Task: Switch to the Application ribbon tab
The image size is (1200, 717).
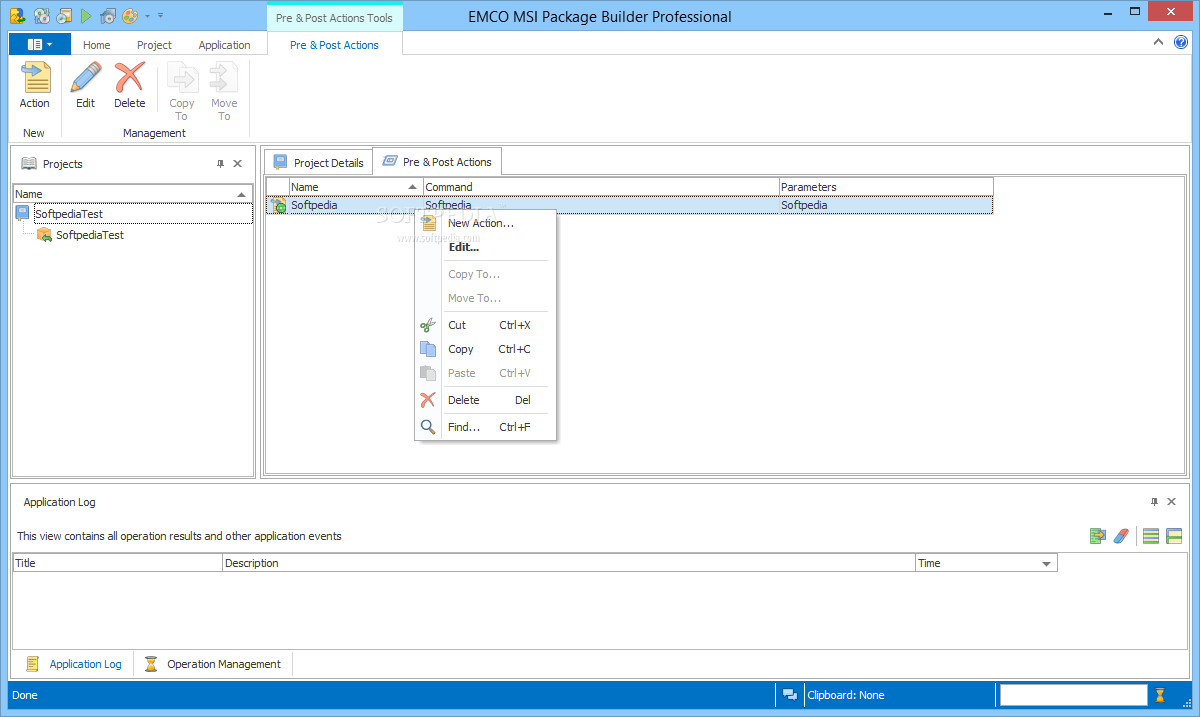Action: pyautogui.click(x=224, y=45)
